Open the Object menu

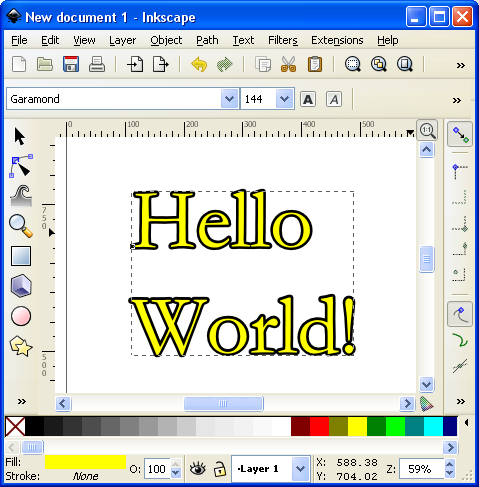(x=166, y=40)
